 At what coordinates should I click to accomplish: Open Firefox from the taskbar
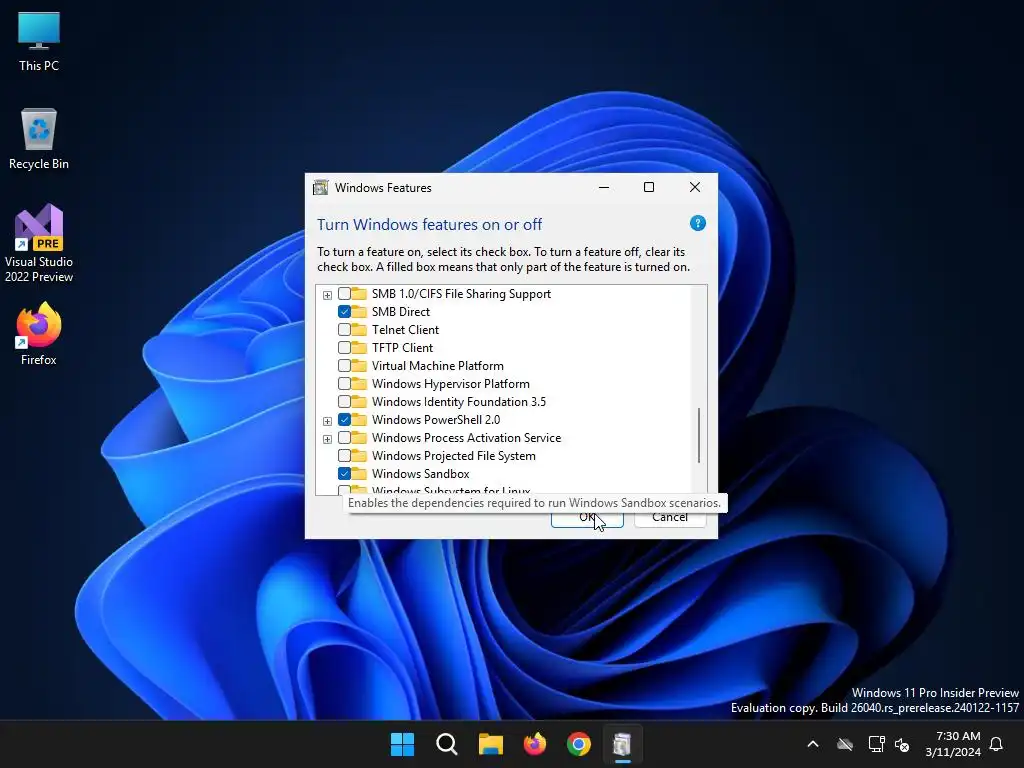(535, 744)
